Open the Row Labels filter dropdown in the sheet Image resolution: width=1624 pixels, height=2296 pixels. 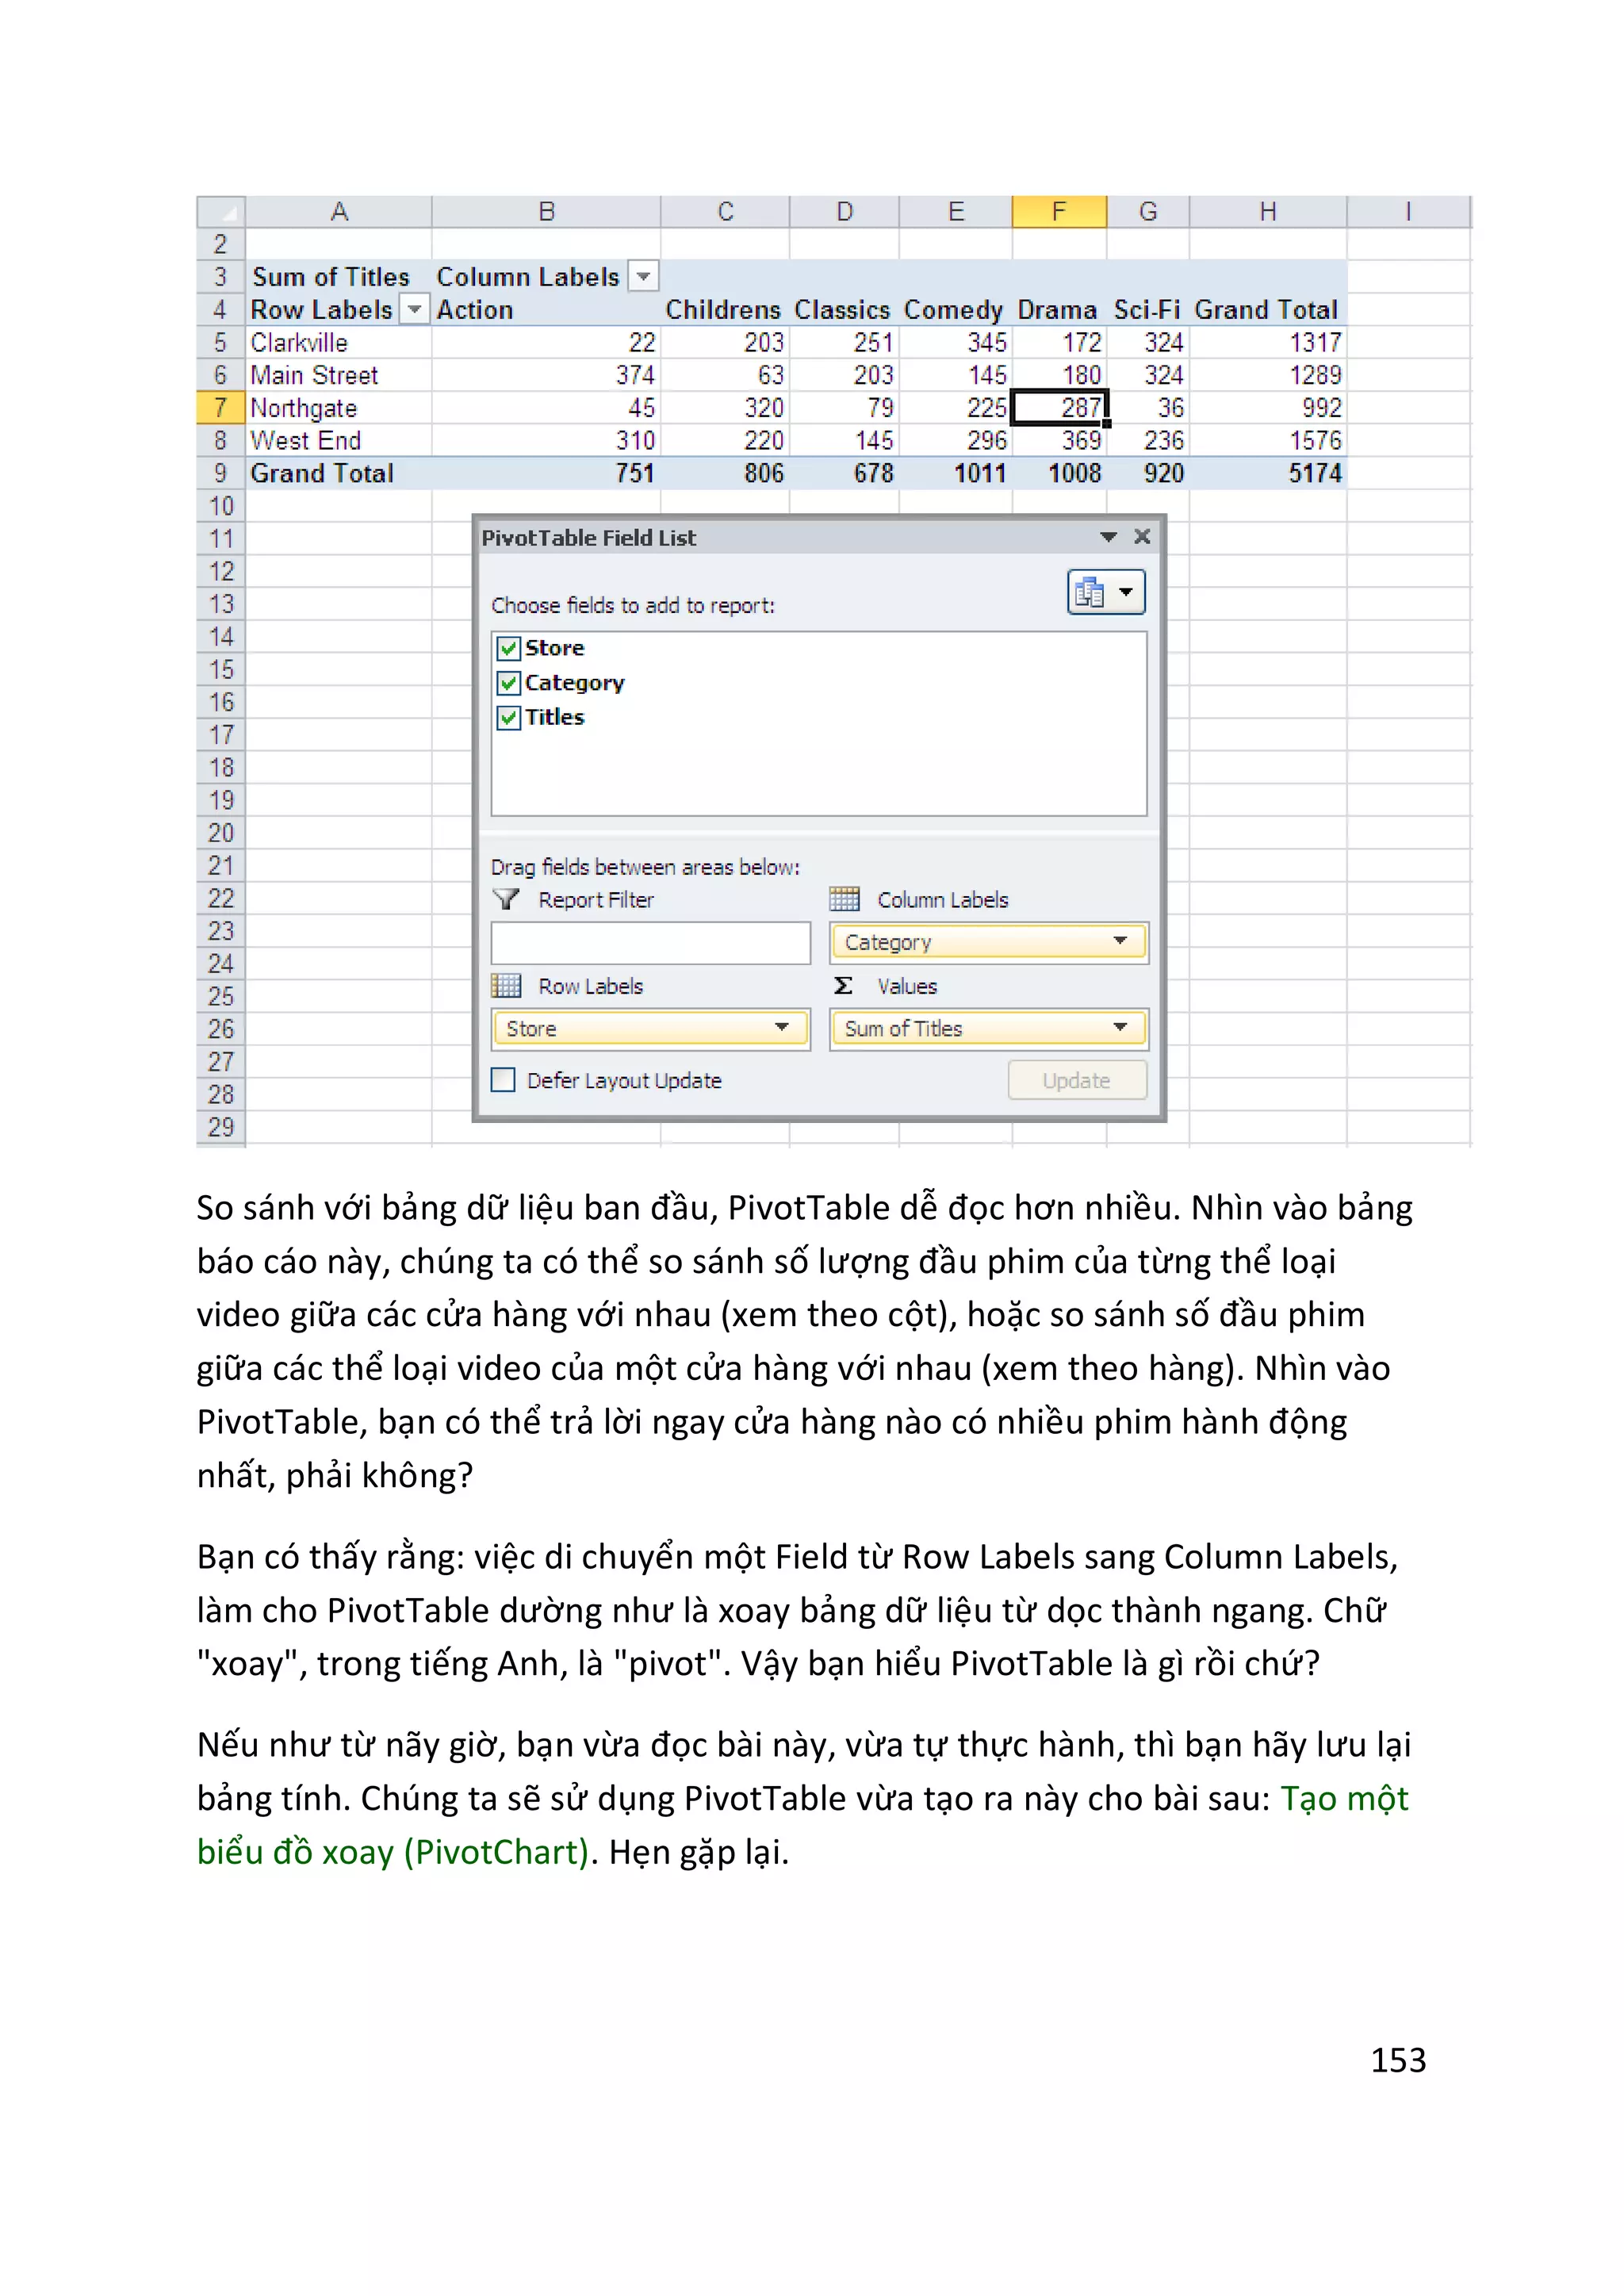click(414, 310)
